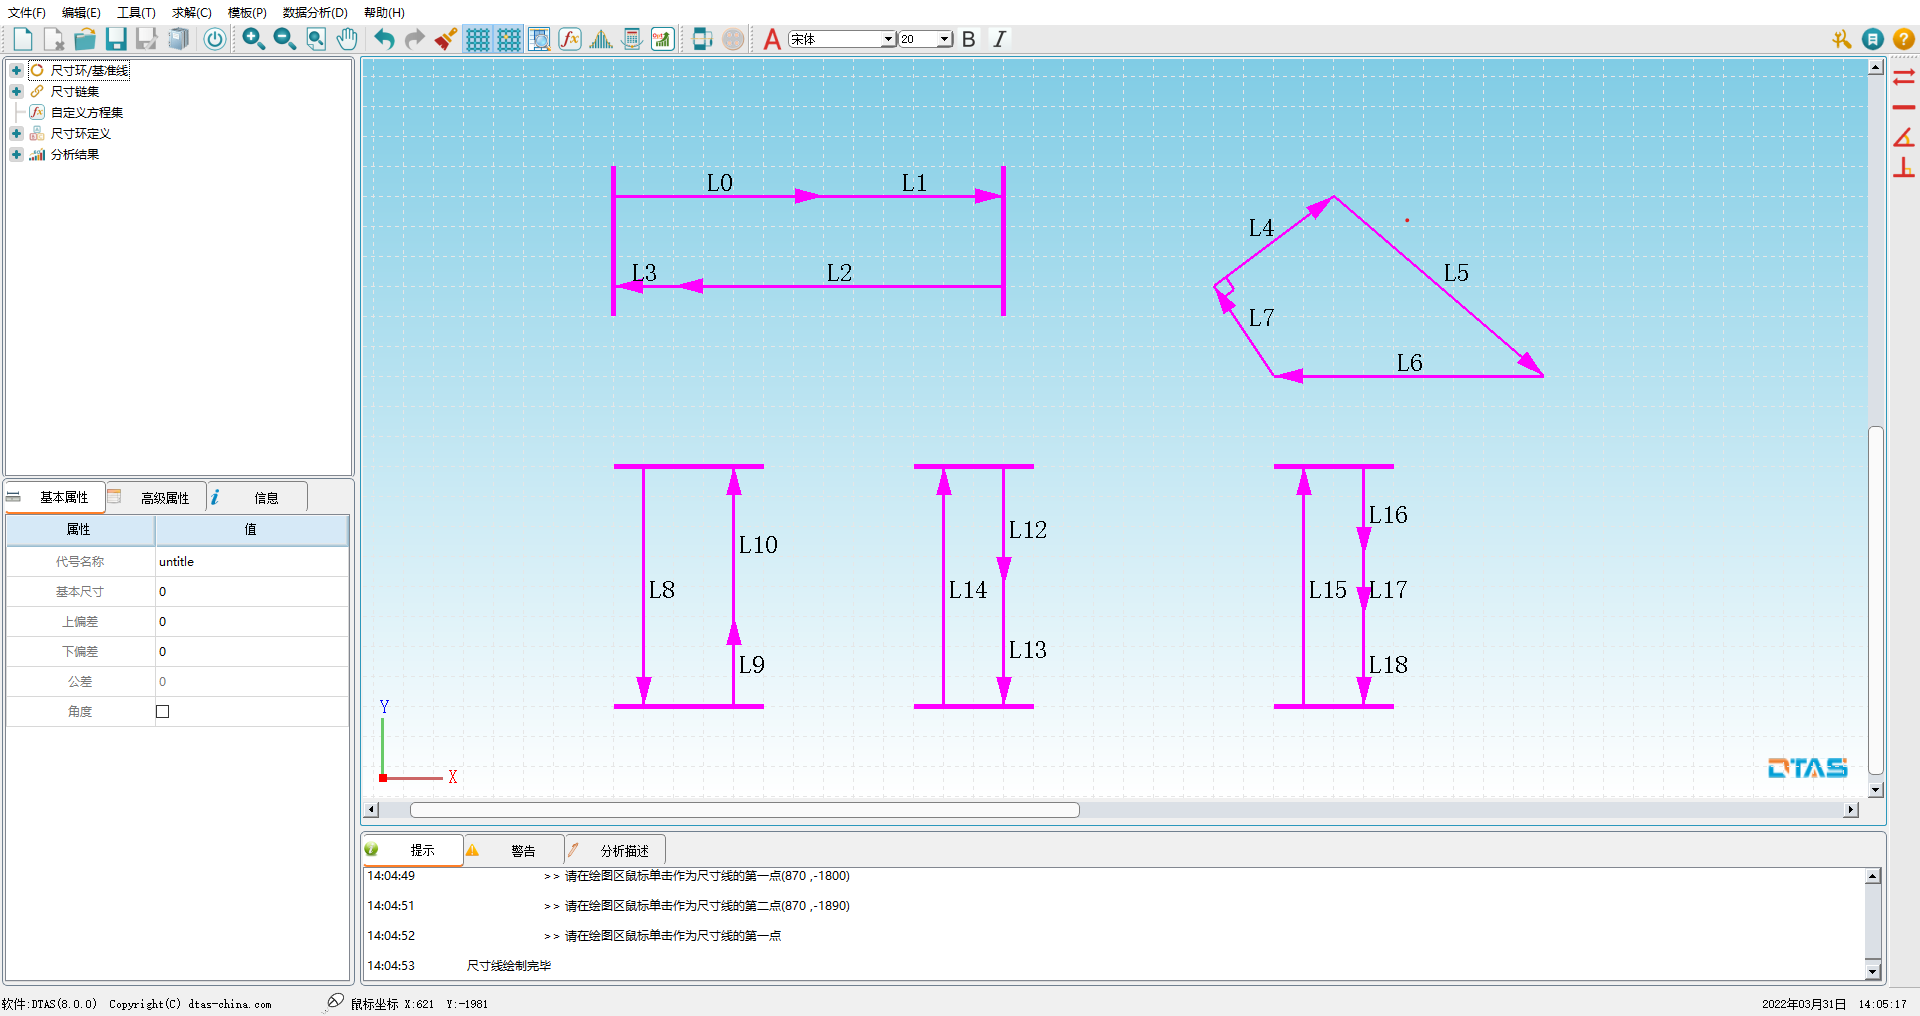Viewport: 1920px width, 1016px height.
Task: Open the 求解(C) menu
Action: point(191,13)
